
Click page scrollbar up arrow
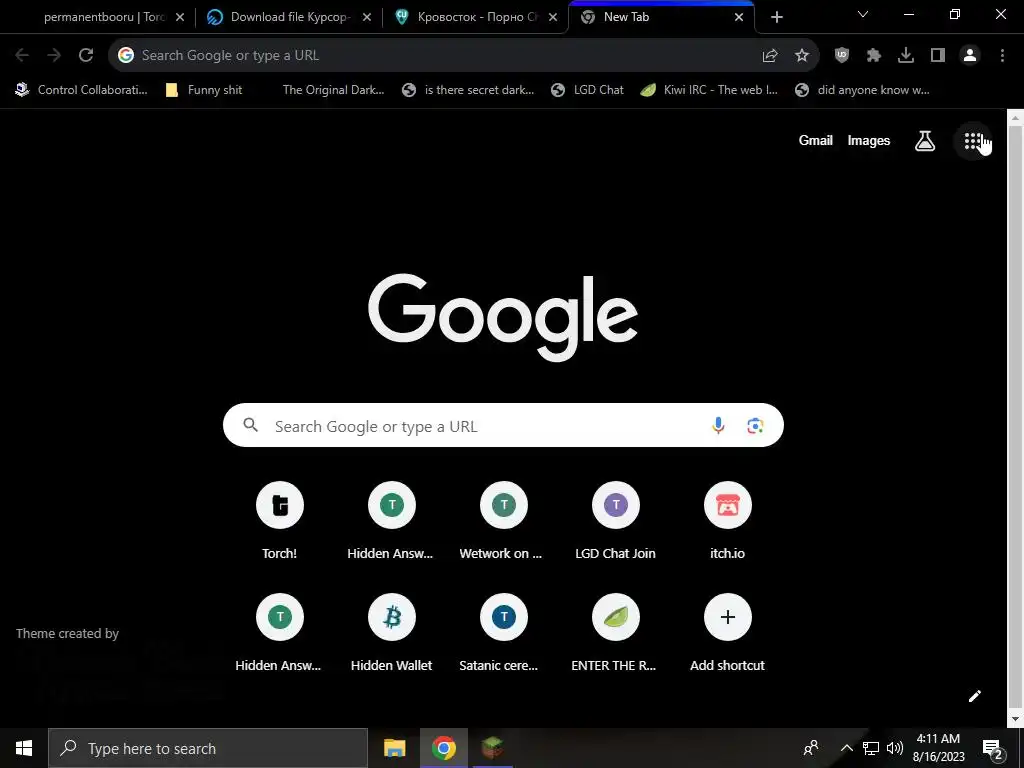click(x=1015, y=118)
